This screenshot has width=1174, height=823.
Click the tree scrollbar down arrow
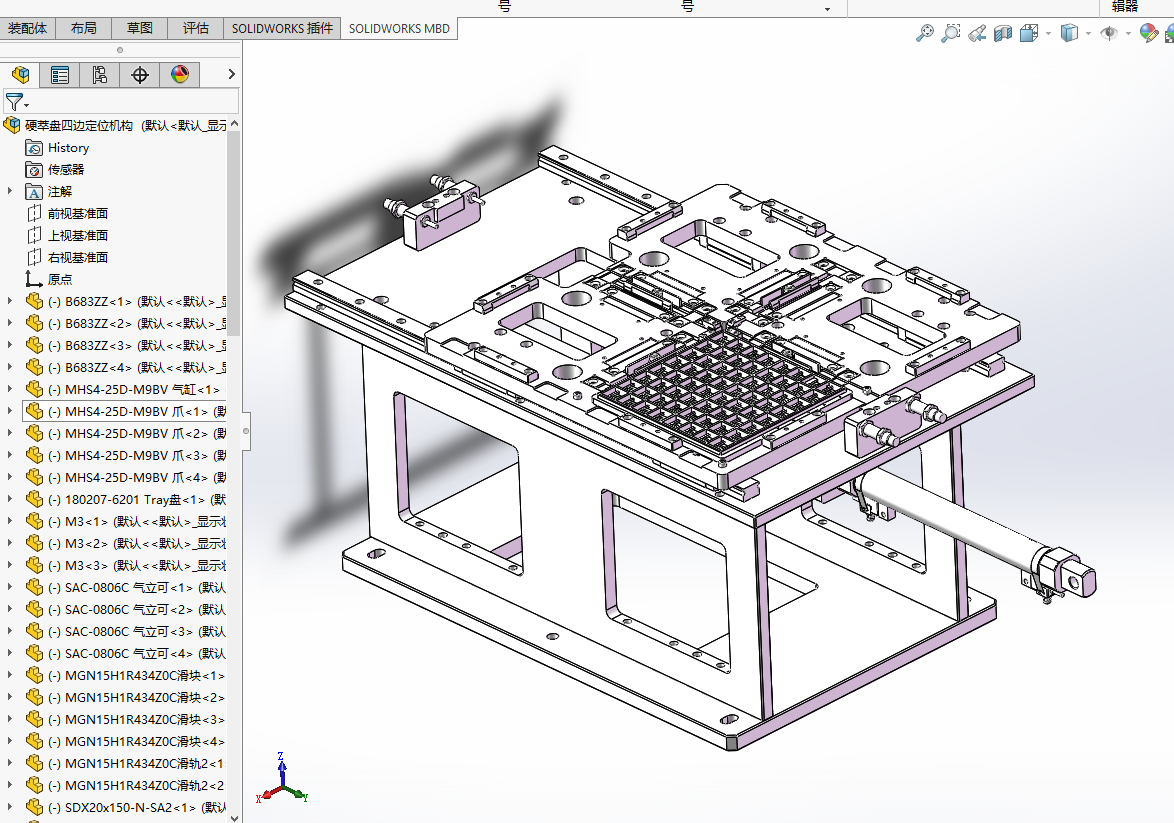point(234,818)
